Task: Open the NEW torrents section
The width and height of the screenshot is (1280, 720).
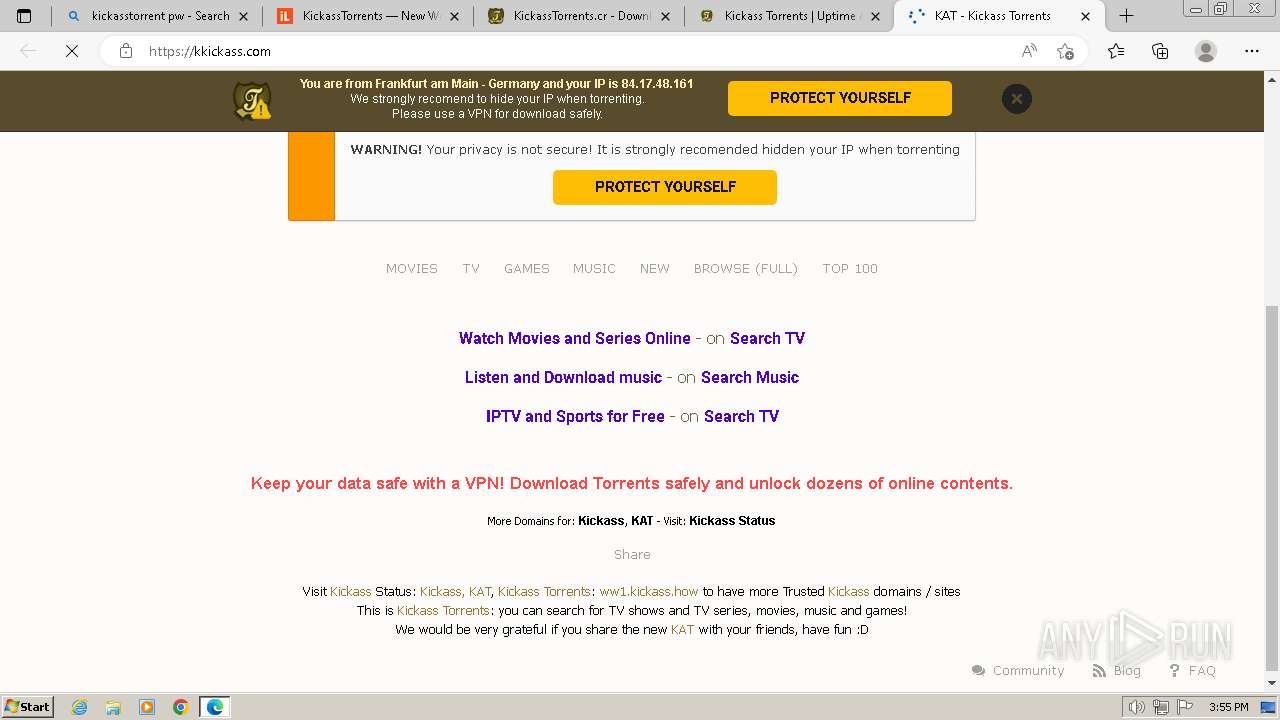Action: [x=655, y=268]
